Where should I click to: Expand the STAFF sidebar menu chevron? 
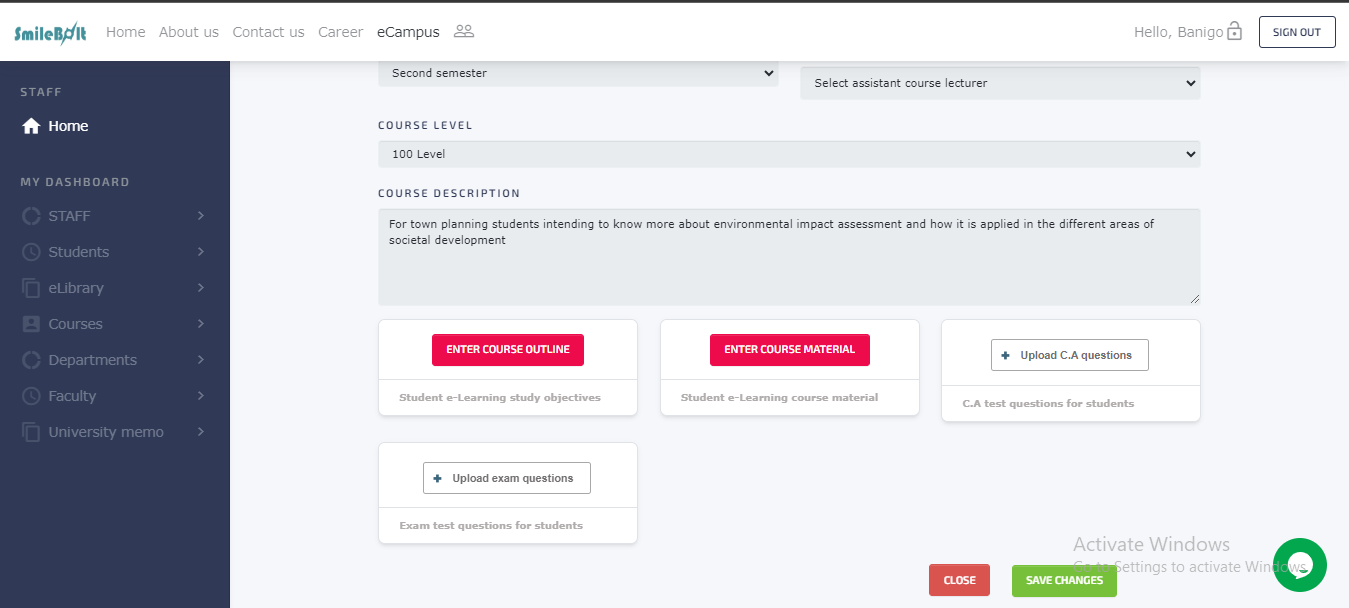200,216
